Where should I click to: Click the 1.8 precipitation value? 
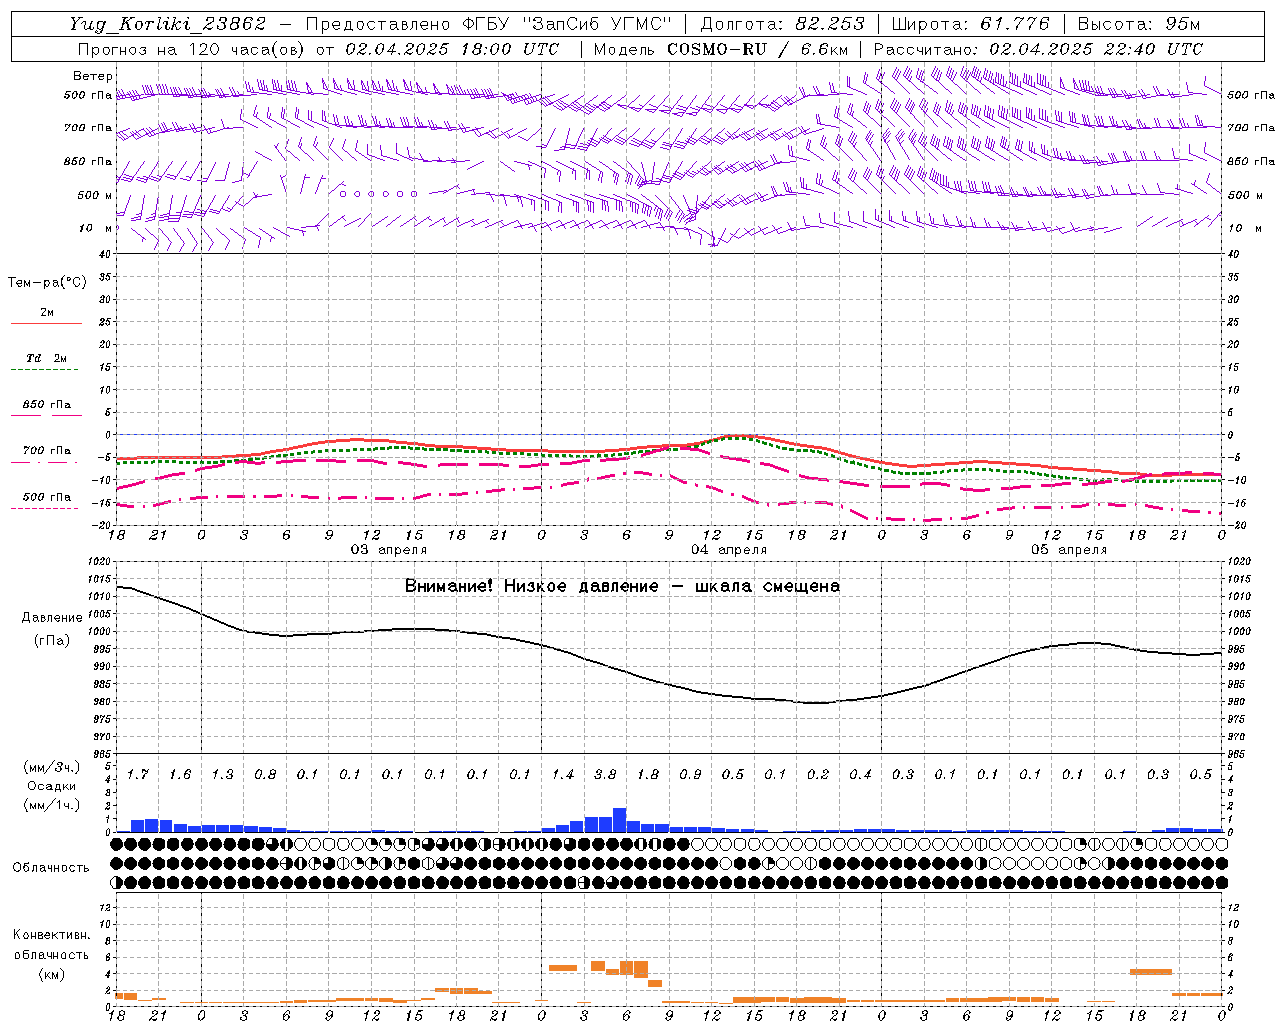pos(648,774)
